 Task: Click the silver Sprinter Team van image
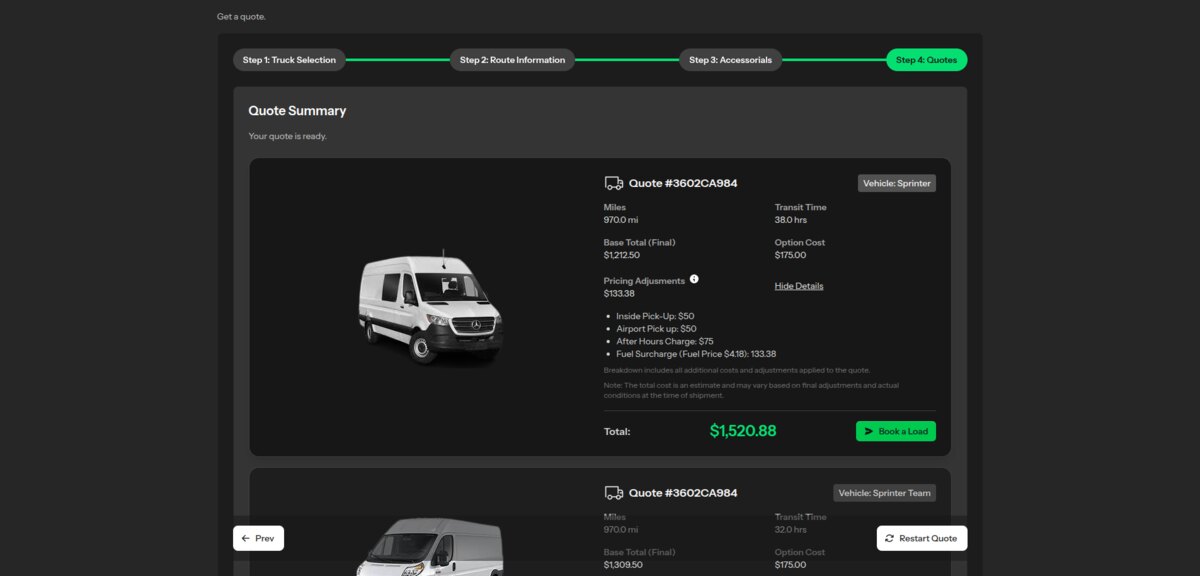430,547
